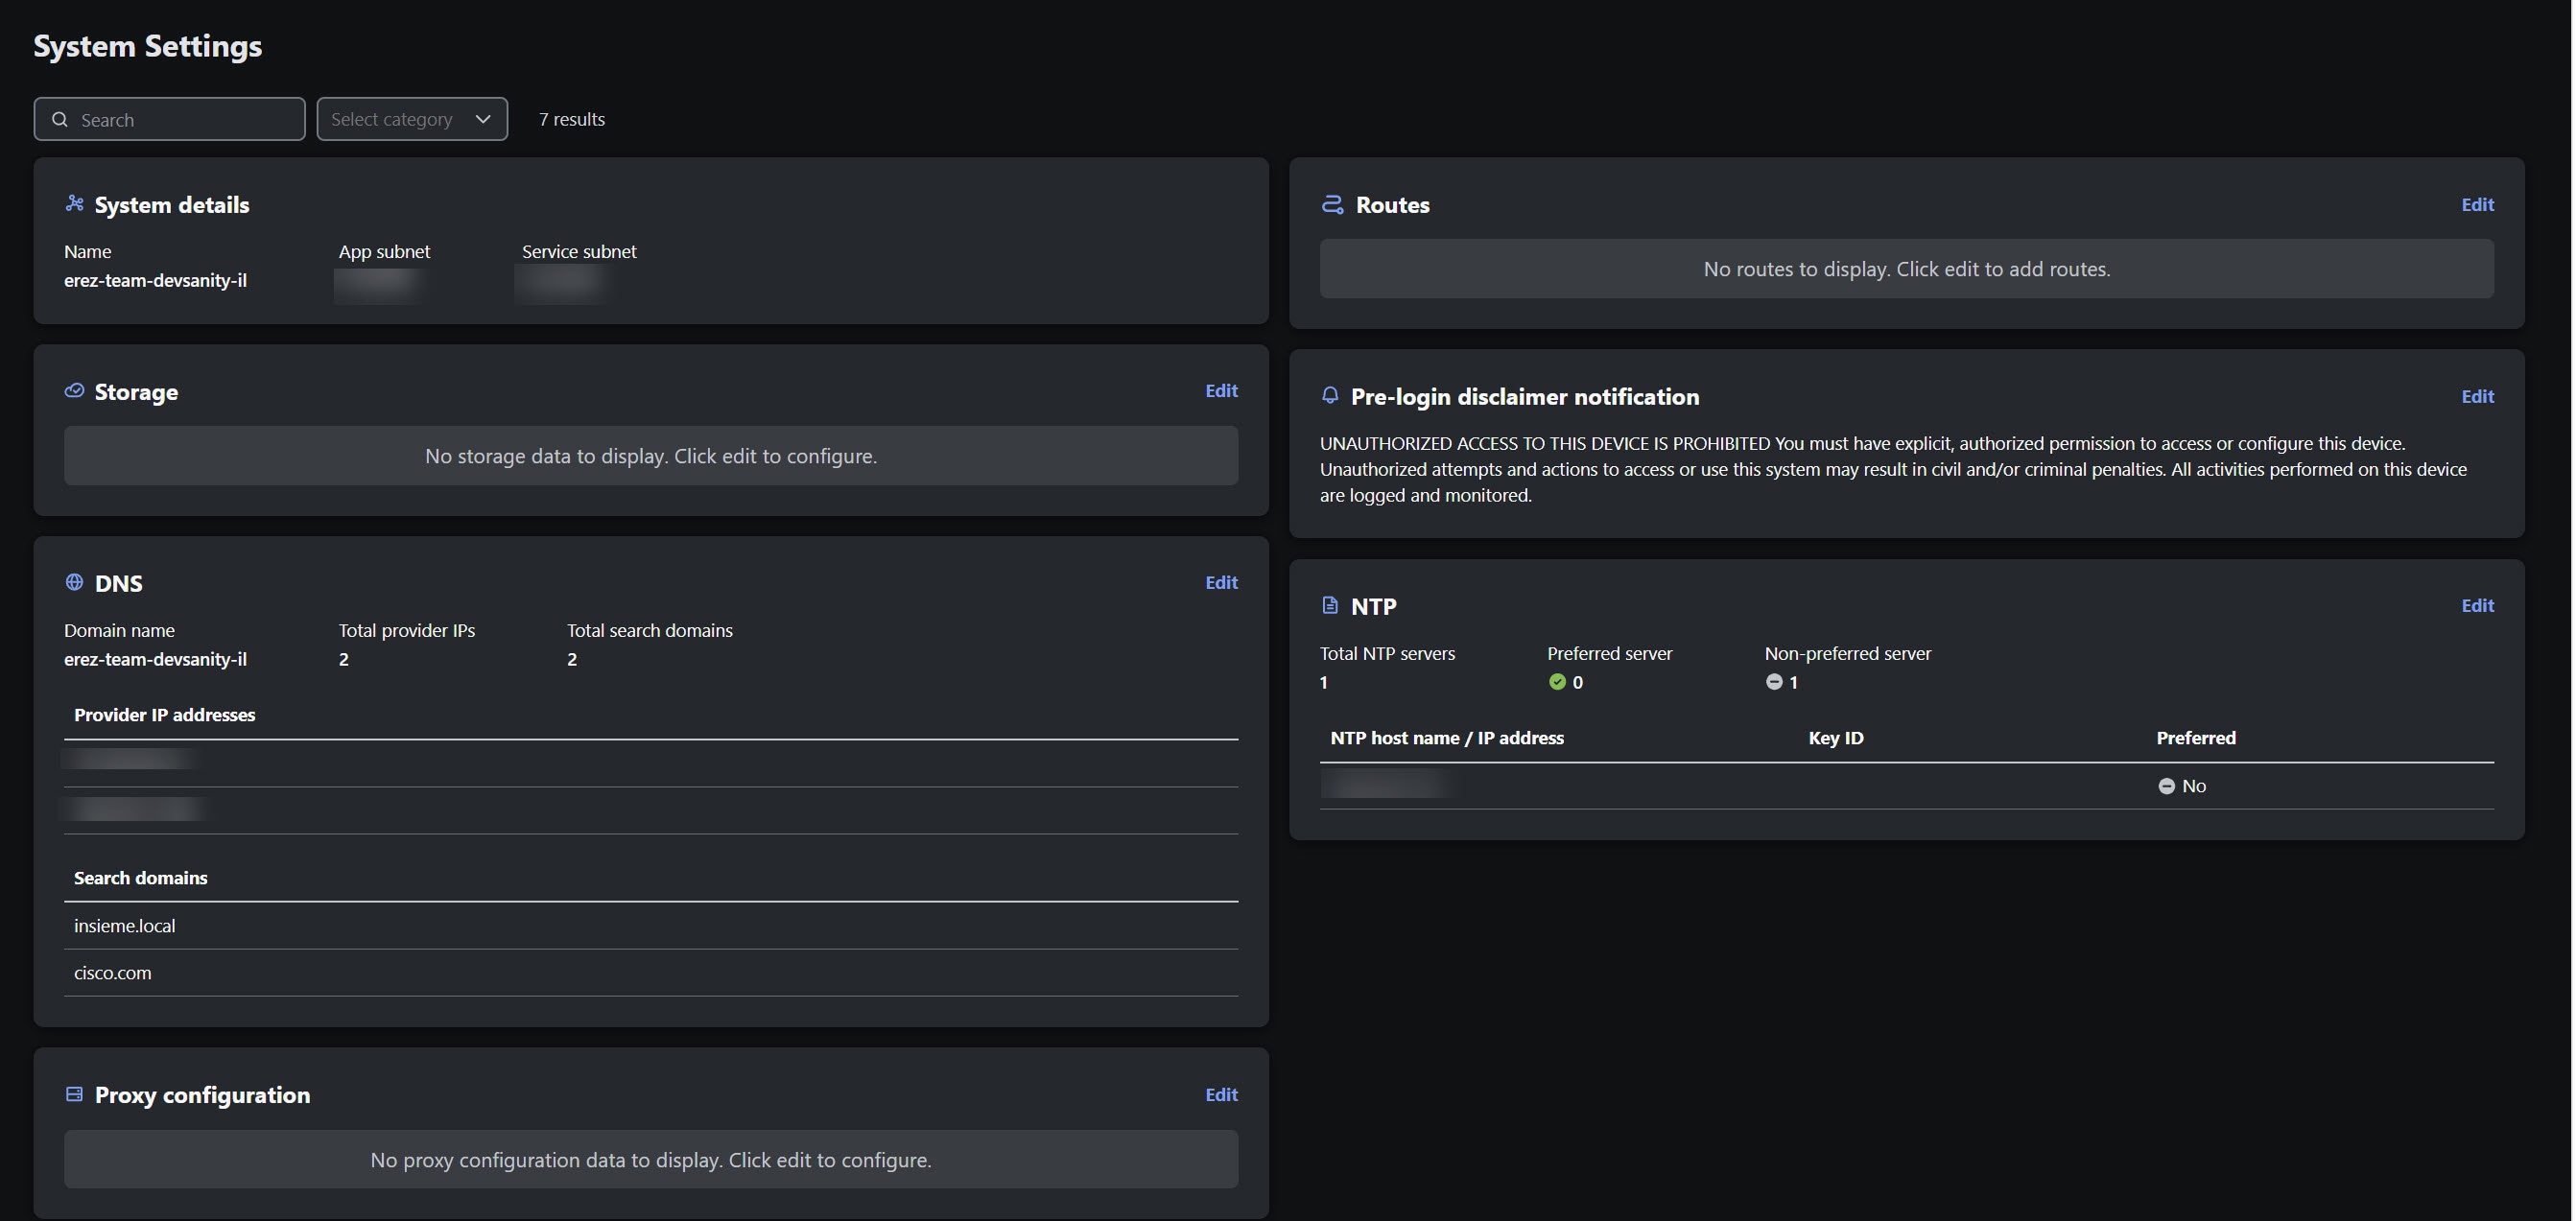
Task: Click the 7 results count text
Action: [x=572, y=119]
